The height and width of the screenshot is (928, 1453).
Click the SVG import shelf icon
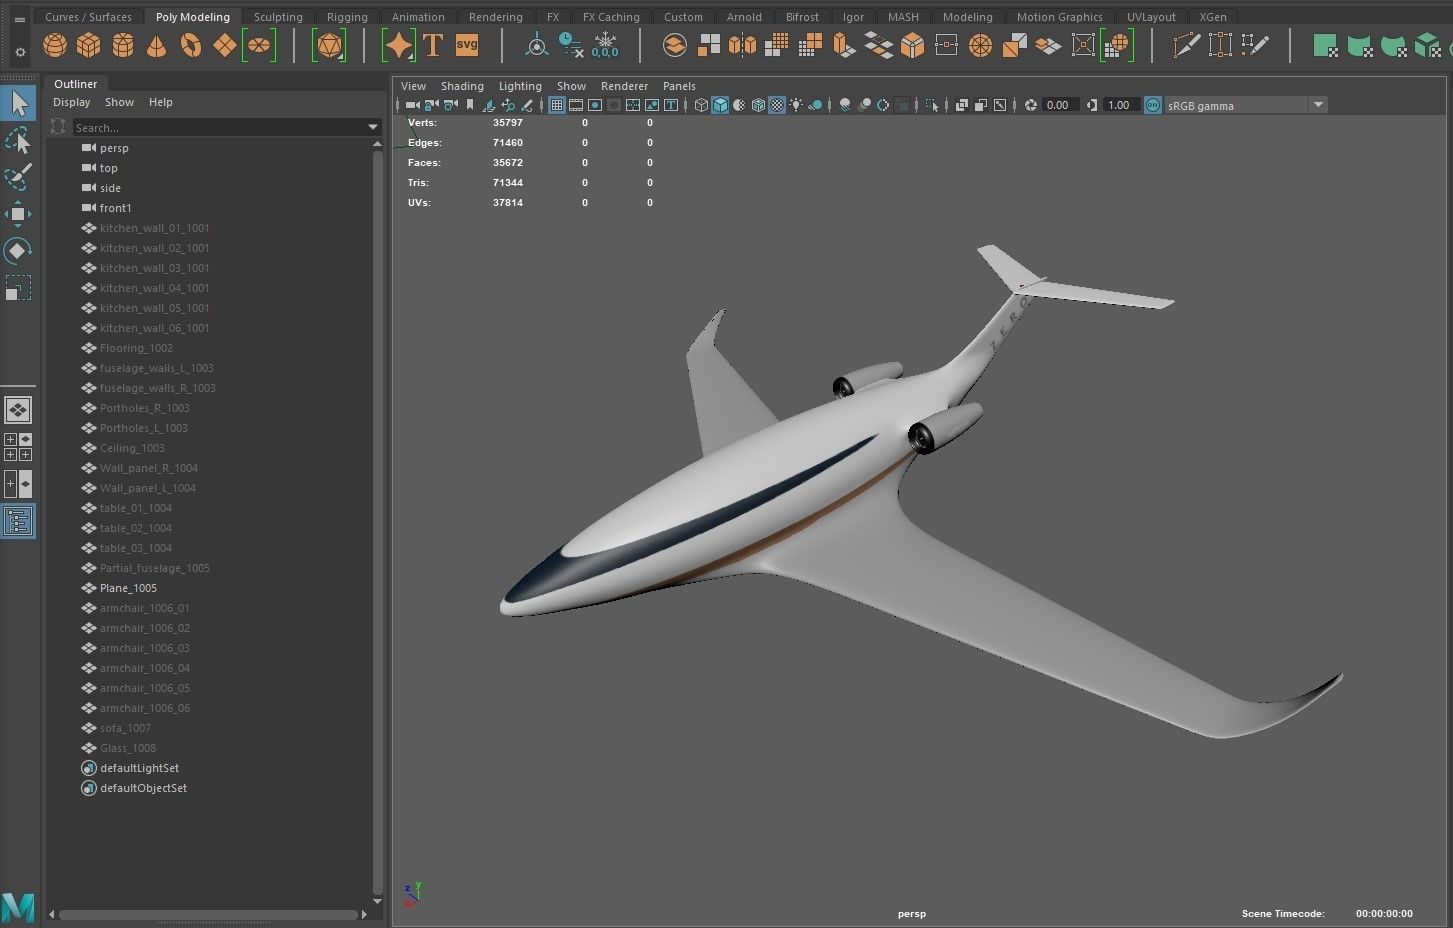pyautogui.click(x=467, y=46)
